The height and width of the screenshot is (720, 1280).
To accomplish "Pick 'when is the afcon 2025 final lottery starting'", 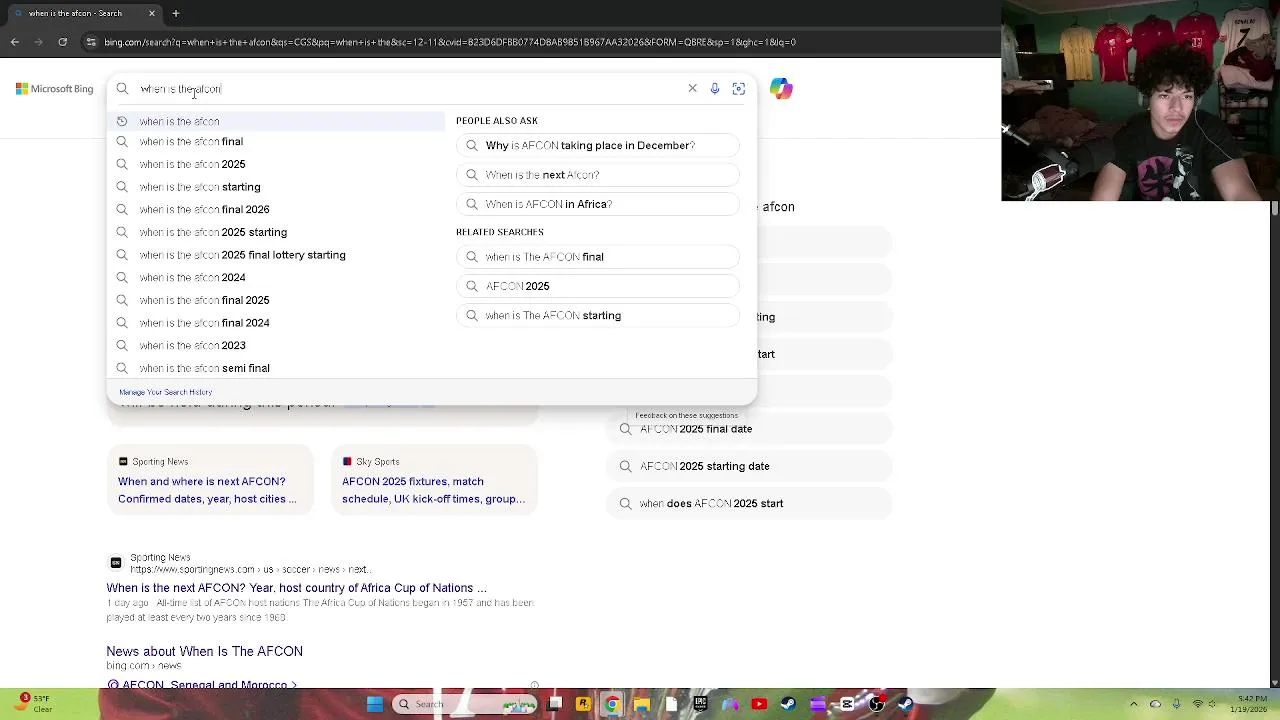I will coord(276,255).
